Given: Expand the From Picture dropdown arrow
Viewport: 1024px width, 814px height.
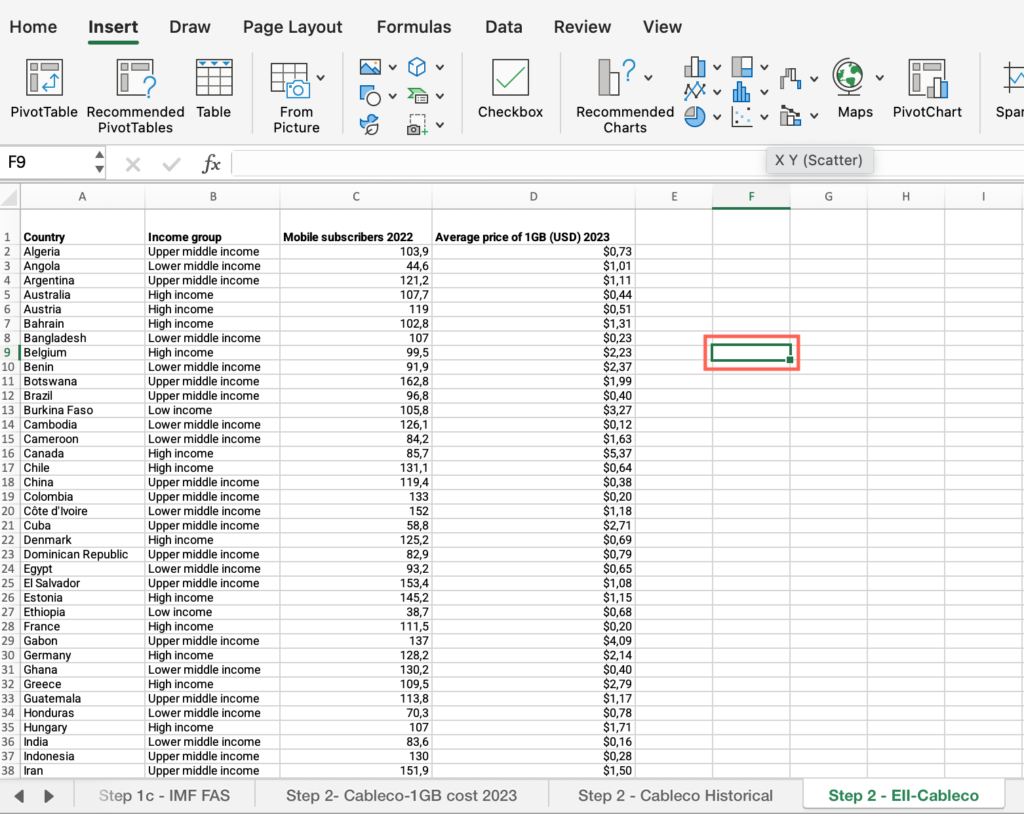Looking at the screenshot, I should point(321,78).
